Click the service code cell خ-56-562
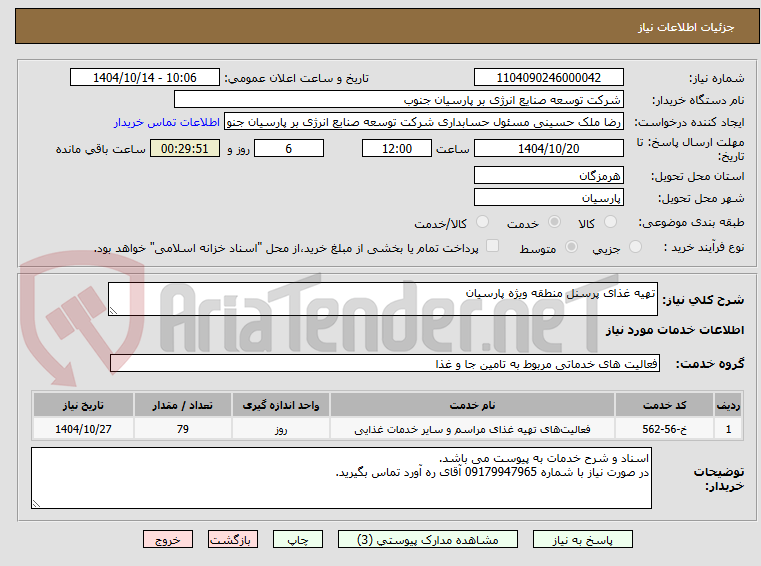The height and width of the screenshot is (566, 761). (x=664, y=429)
